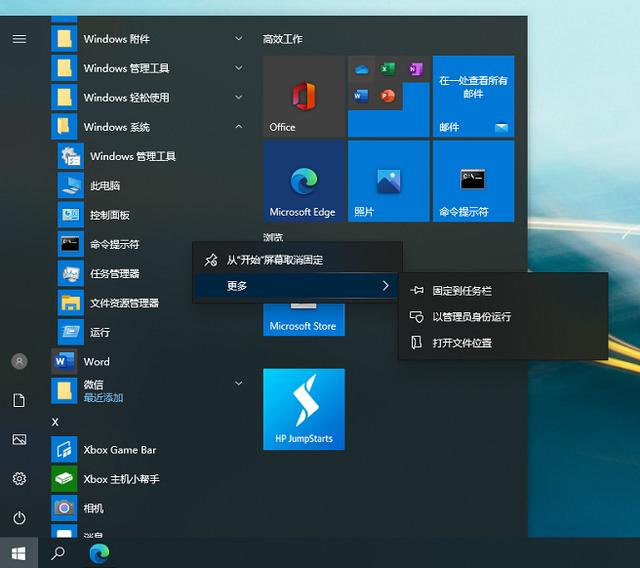Launch Word from the app list

149,362
